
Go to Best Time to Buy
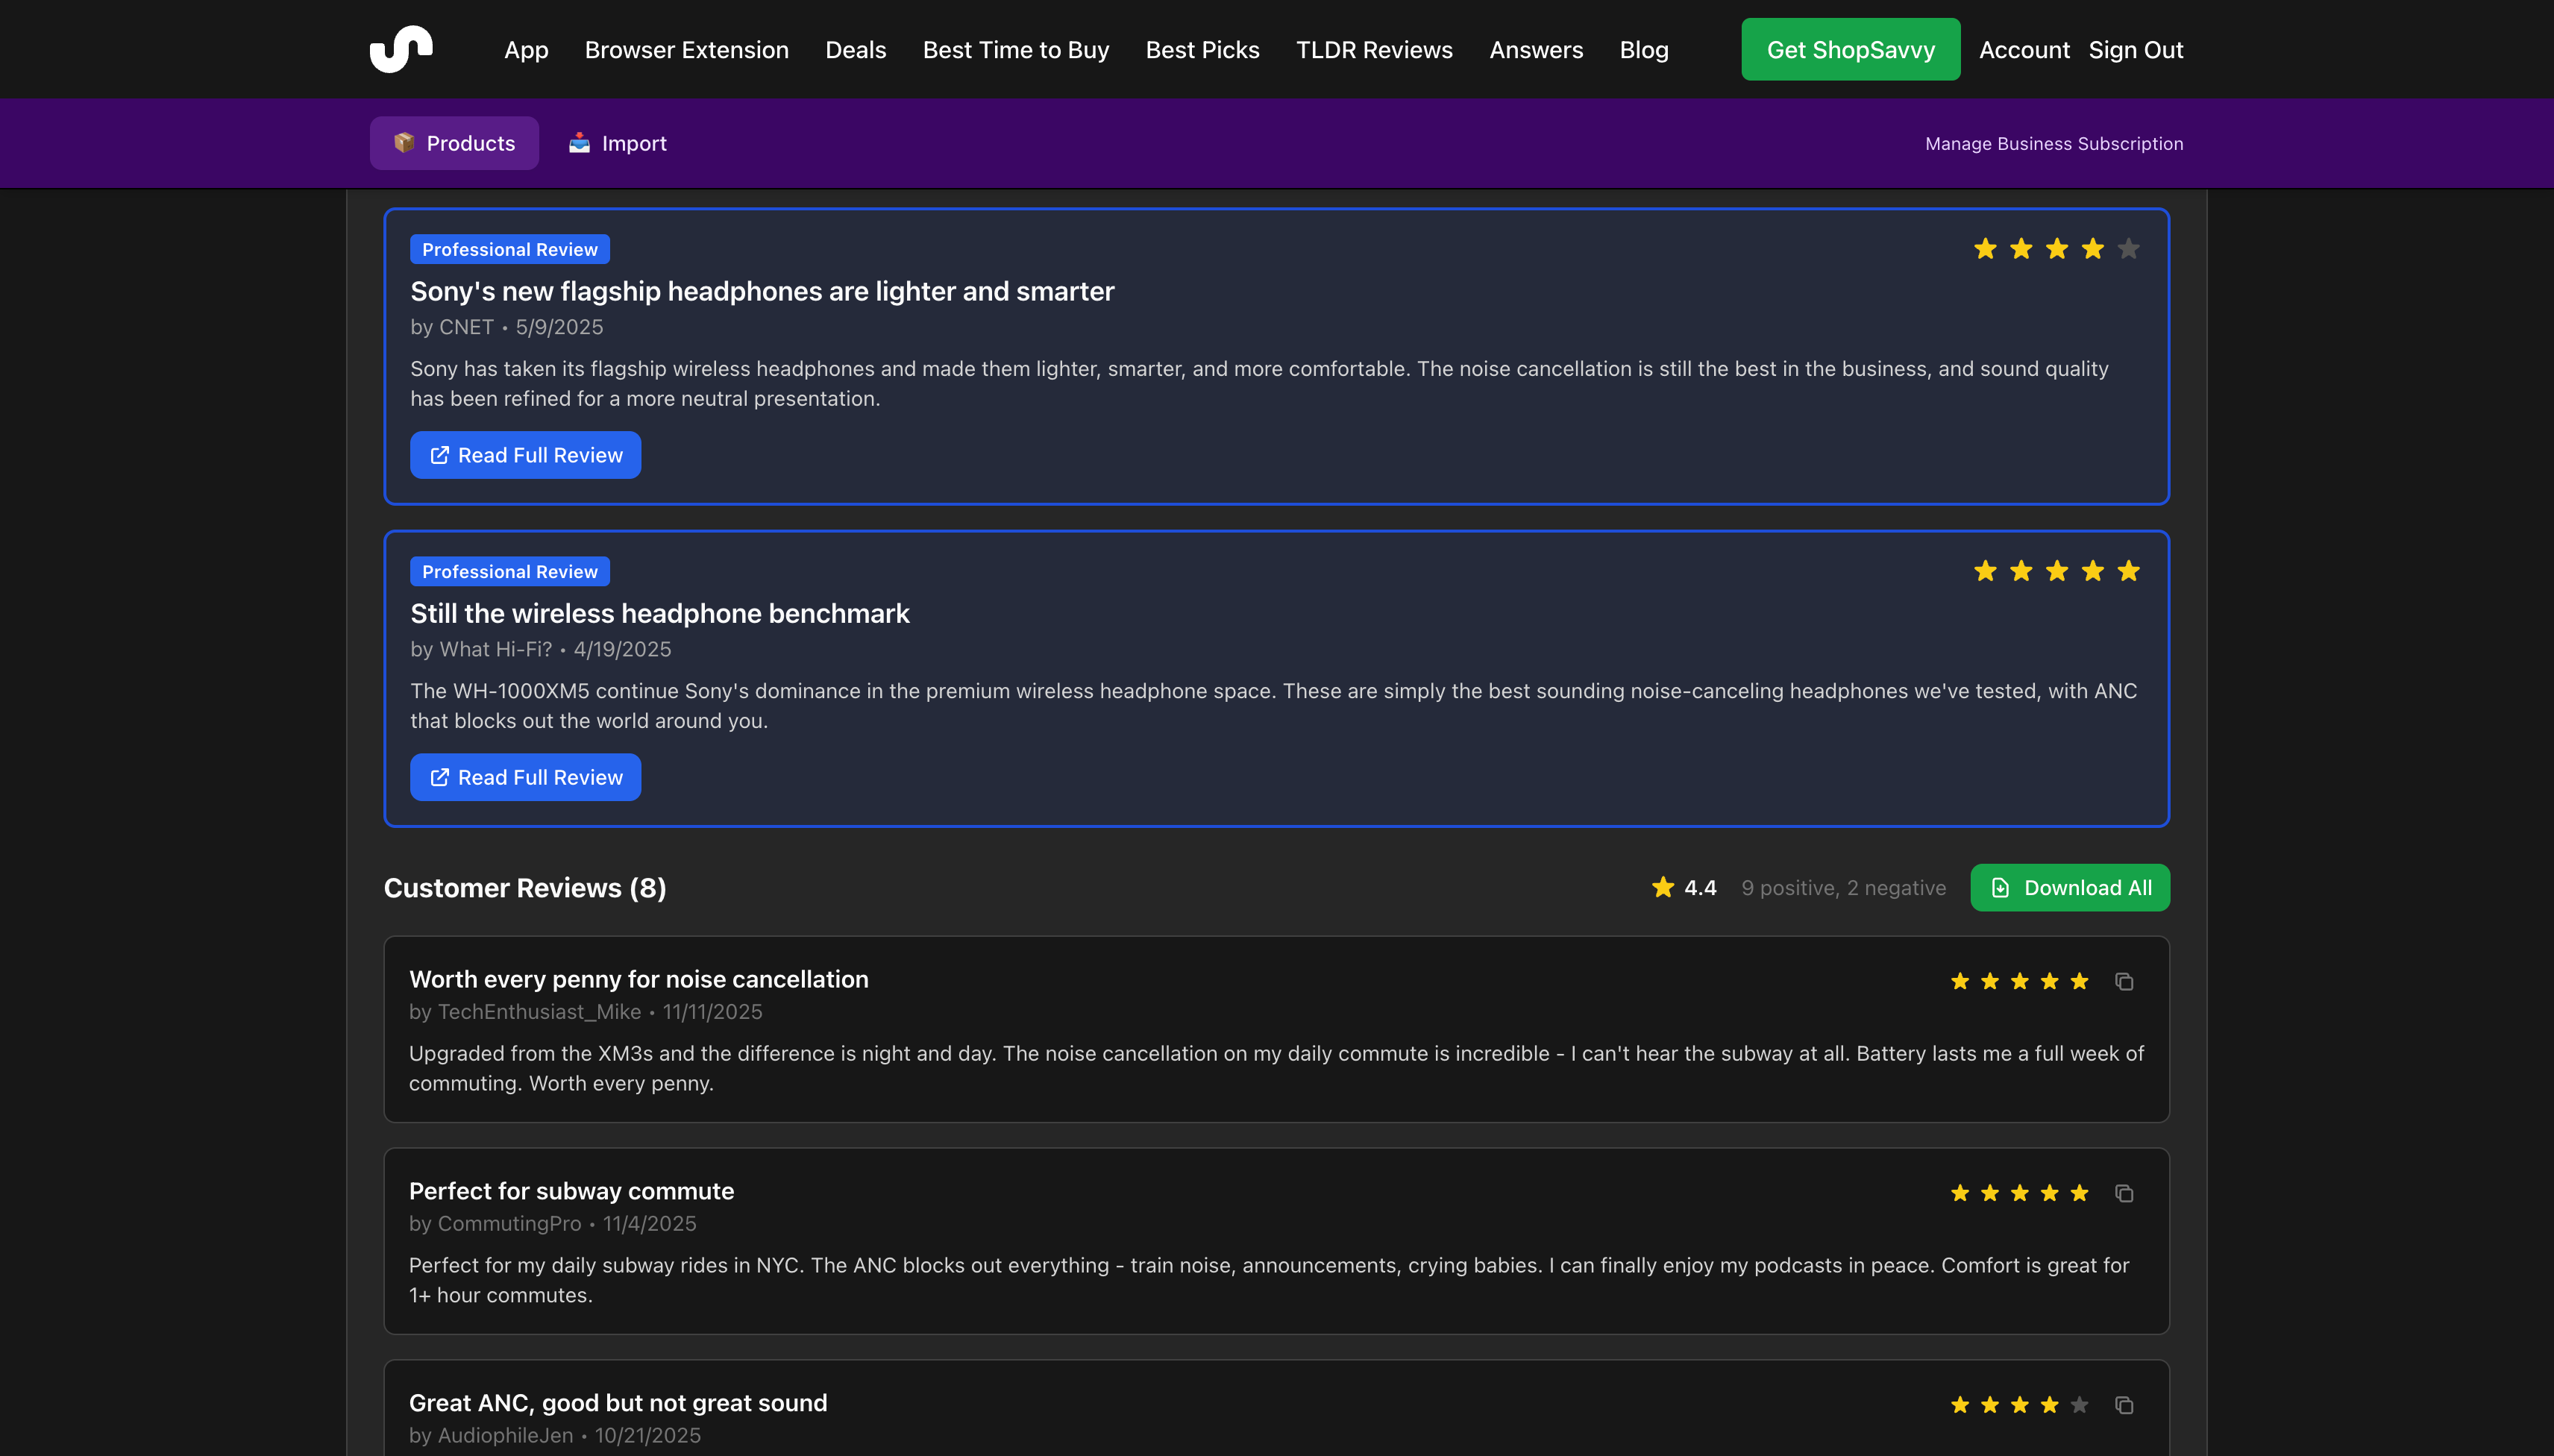tap(1015, 49)
